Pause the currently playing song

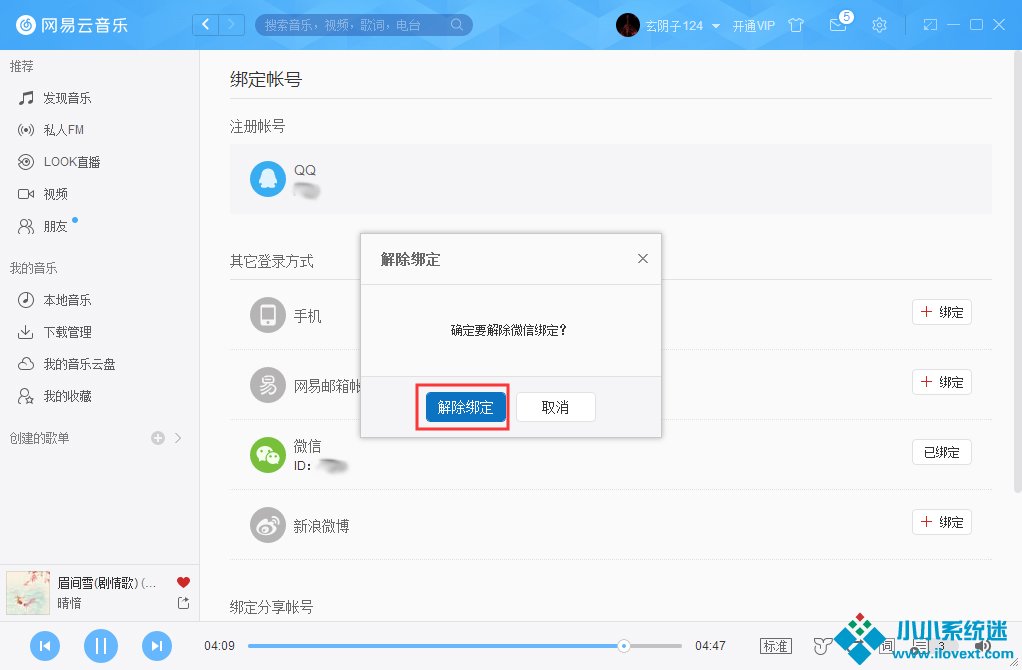(x=100, y=646)
